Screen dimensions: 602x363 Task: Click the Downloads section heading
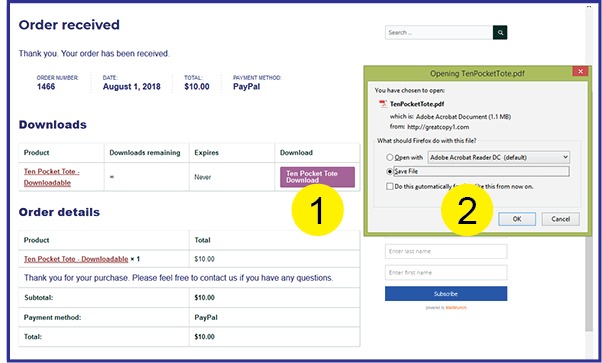[x=53, y=124]
